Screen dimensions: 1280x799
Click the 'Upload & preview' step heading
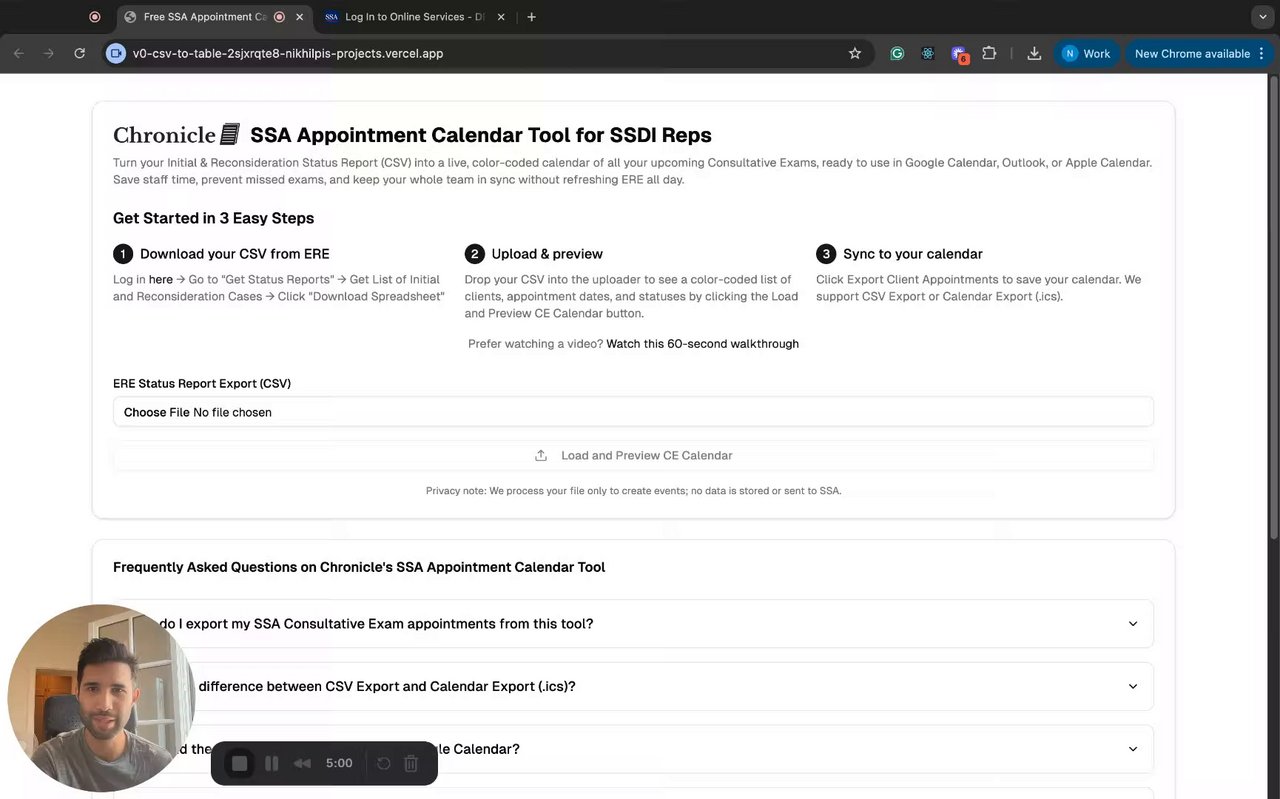pos(547,254)
